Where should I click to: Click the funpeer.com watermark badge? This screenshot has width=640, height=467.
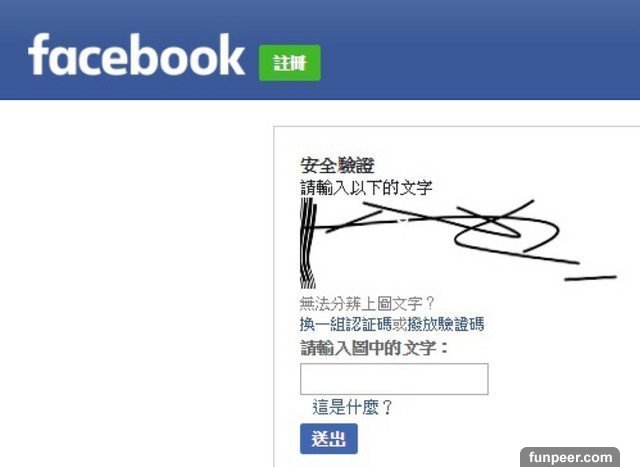tap(570, 457)
